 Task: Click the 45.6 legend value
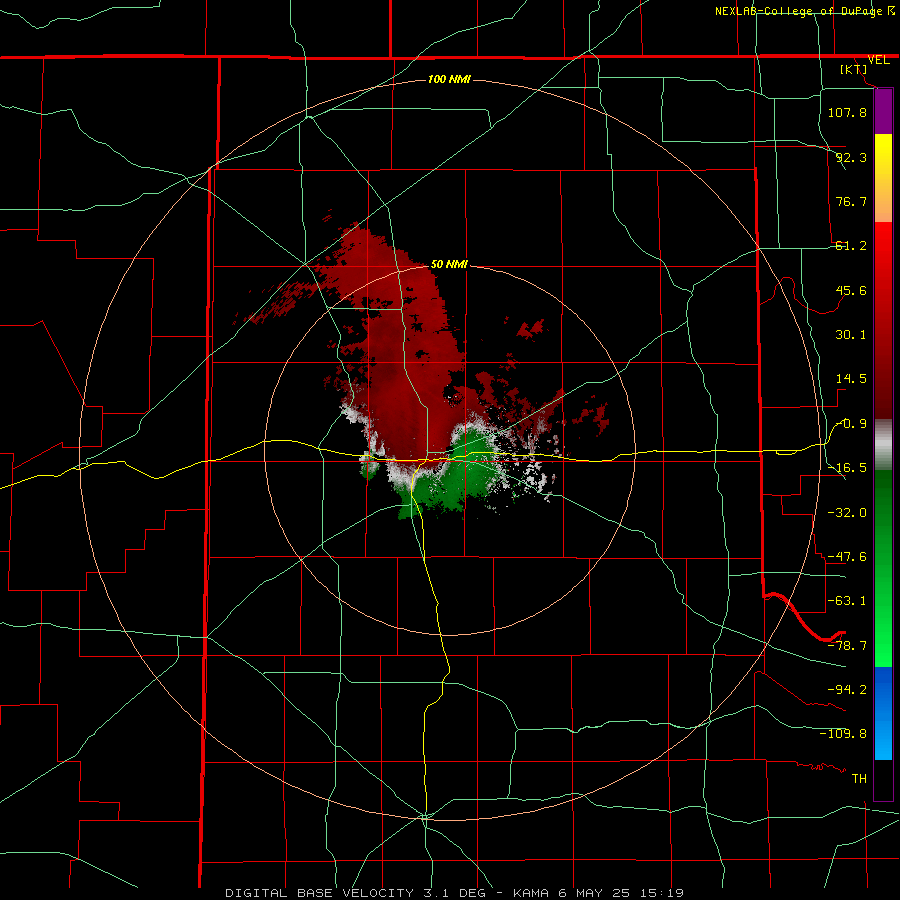tap(851, 290)
